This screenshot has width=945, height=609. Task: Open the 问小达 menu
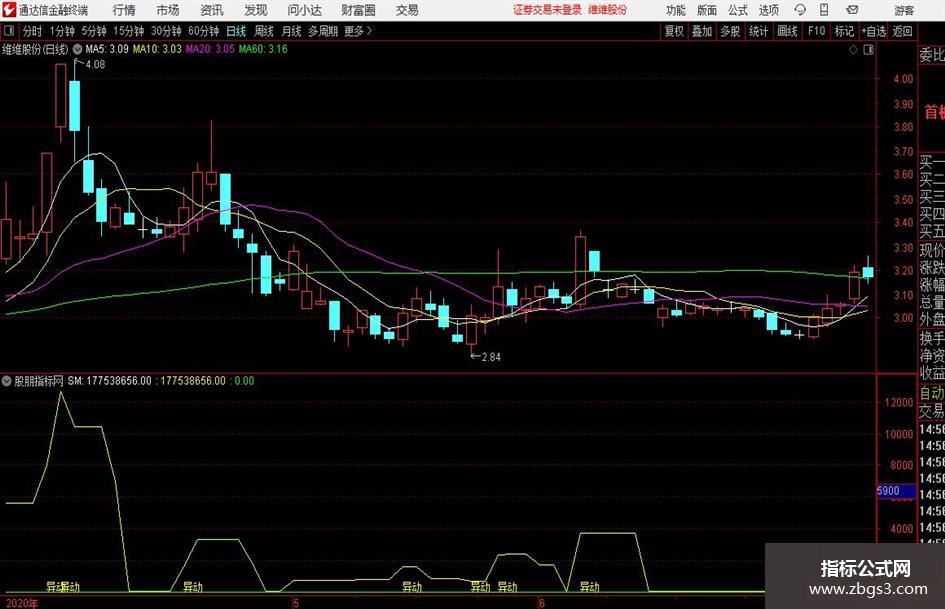pos(304,10)
